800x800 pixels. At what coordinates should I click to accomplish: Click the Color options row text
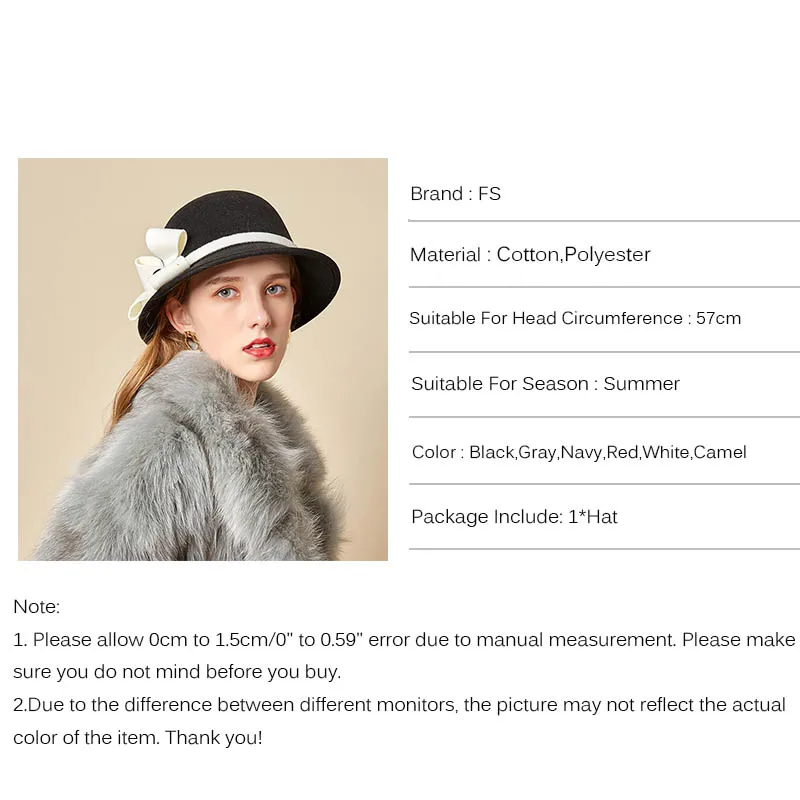click(579, 453)
